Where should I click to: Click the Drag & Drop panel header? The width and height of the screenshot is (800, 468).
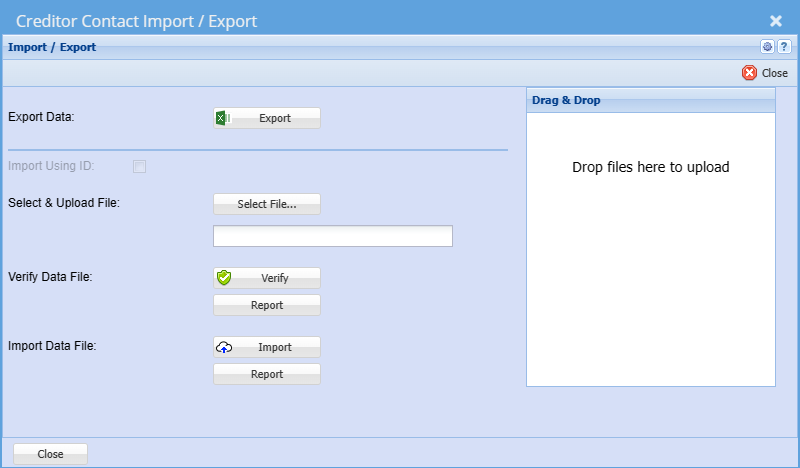(x=651, y=100)
